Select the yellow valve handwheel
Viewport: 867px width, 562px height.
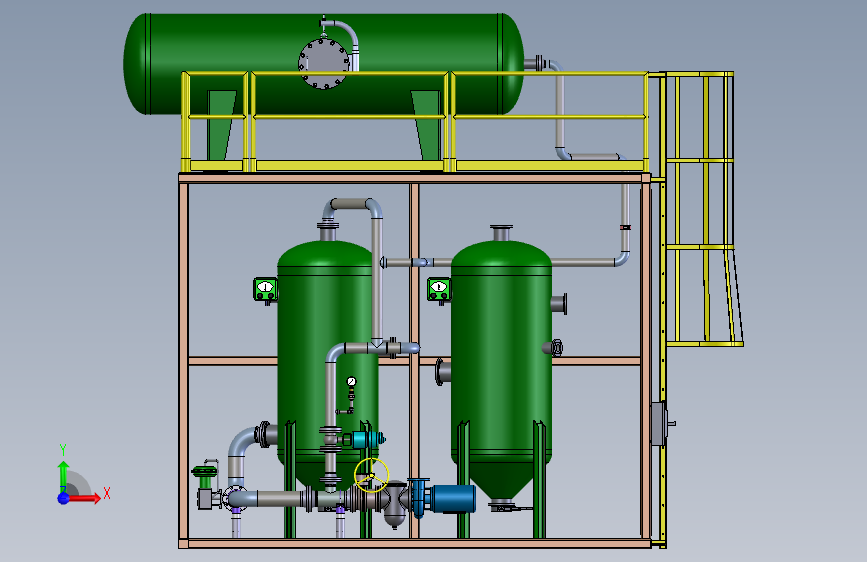(372, 475)
